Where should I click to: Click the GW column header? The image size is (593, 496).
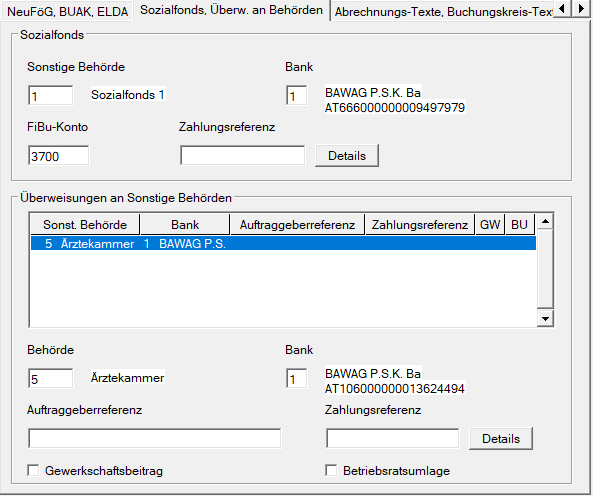[490, 225]
